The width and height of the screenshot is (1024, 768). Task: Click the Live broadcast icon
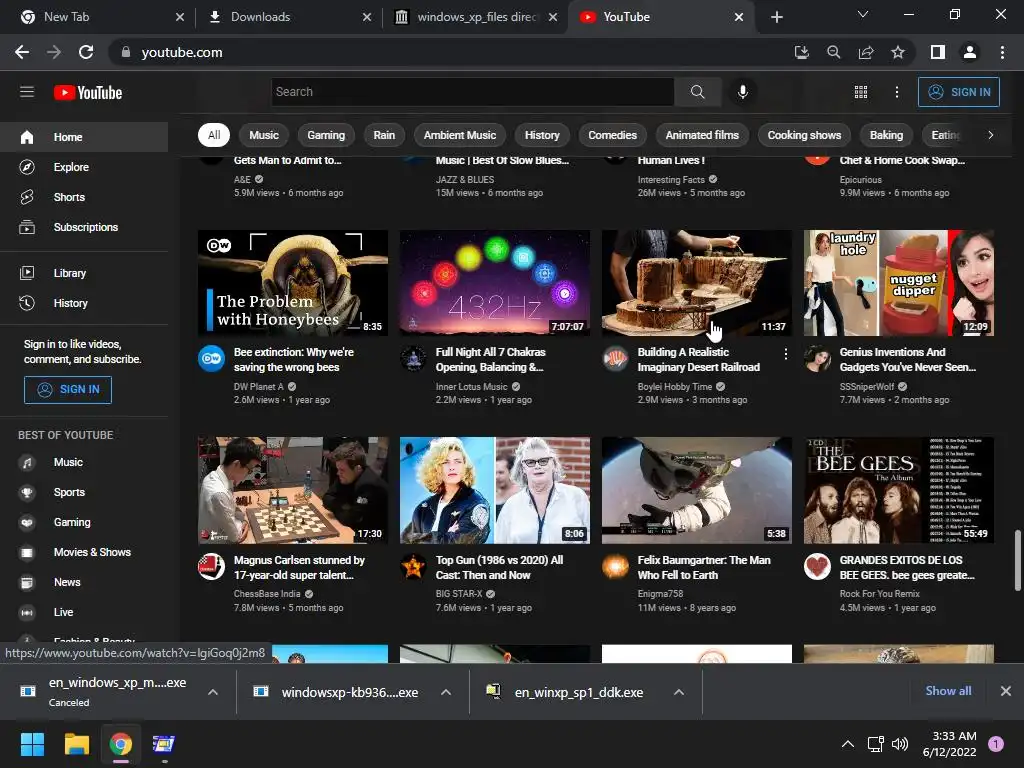click(27, 613)
